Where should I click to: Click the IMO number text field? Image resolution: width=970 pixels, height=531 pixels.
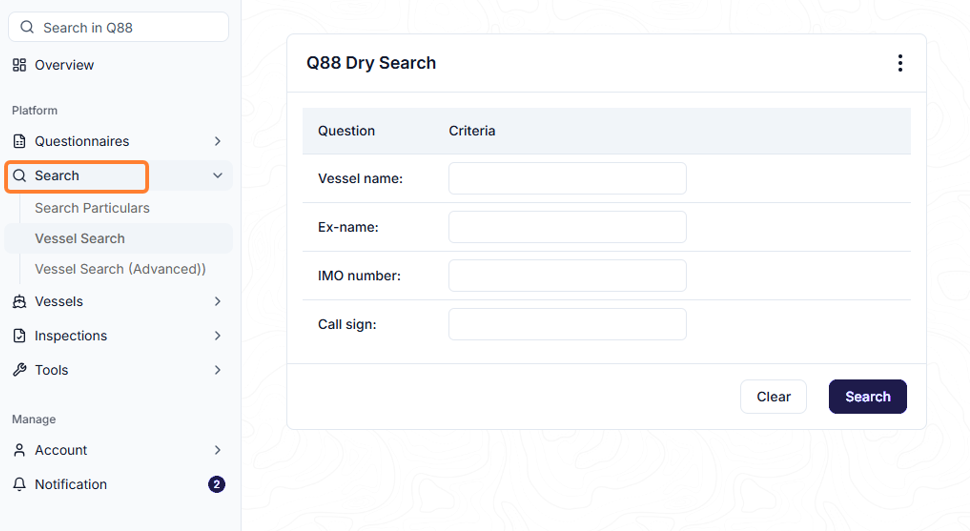tap(567, 275)
